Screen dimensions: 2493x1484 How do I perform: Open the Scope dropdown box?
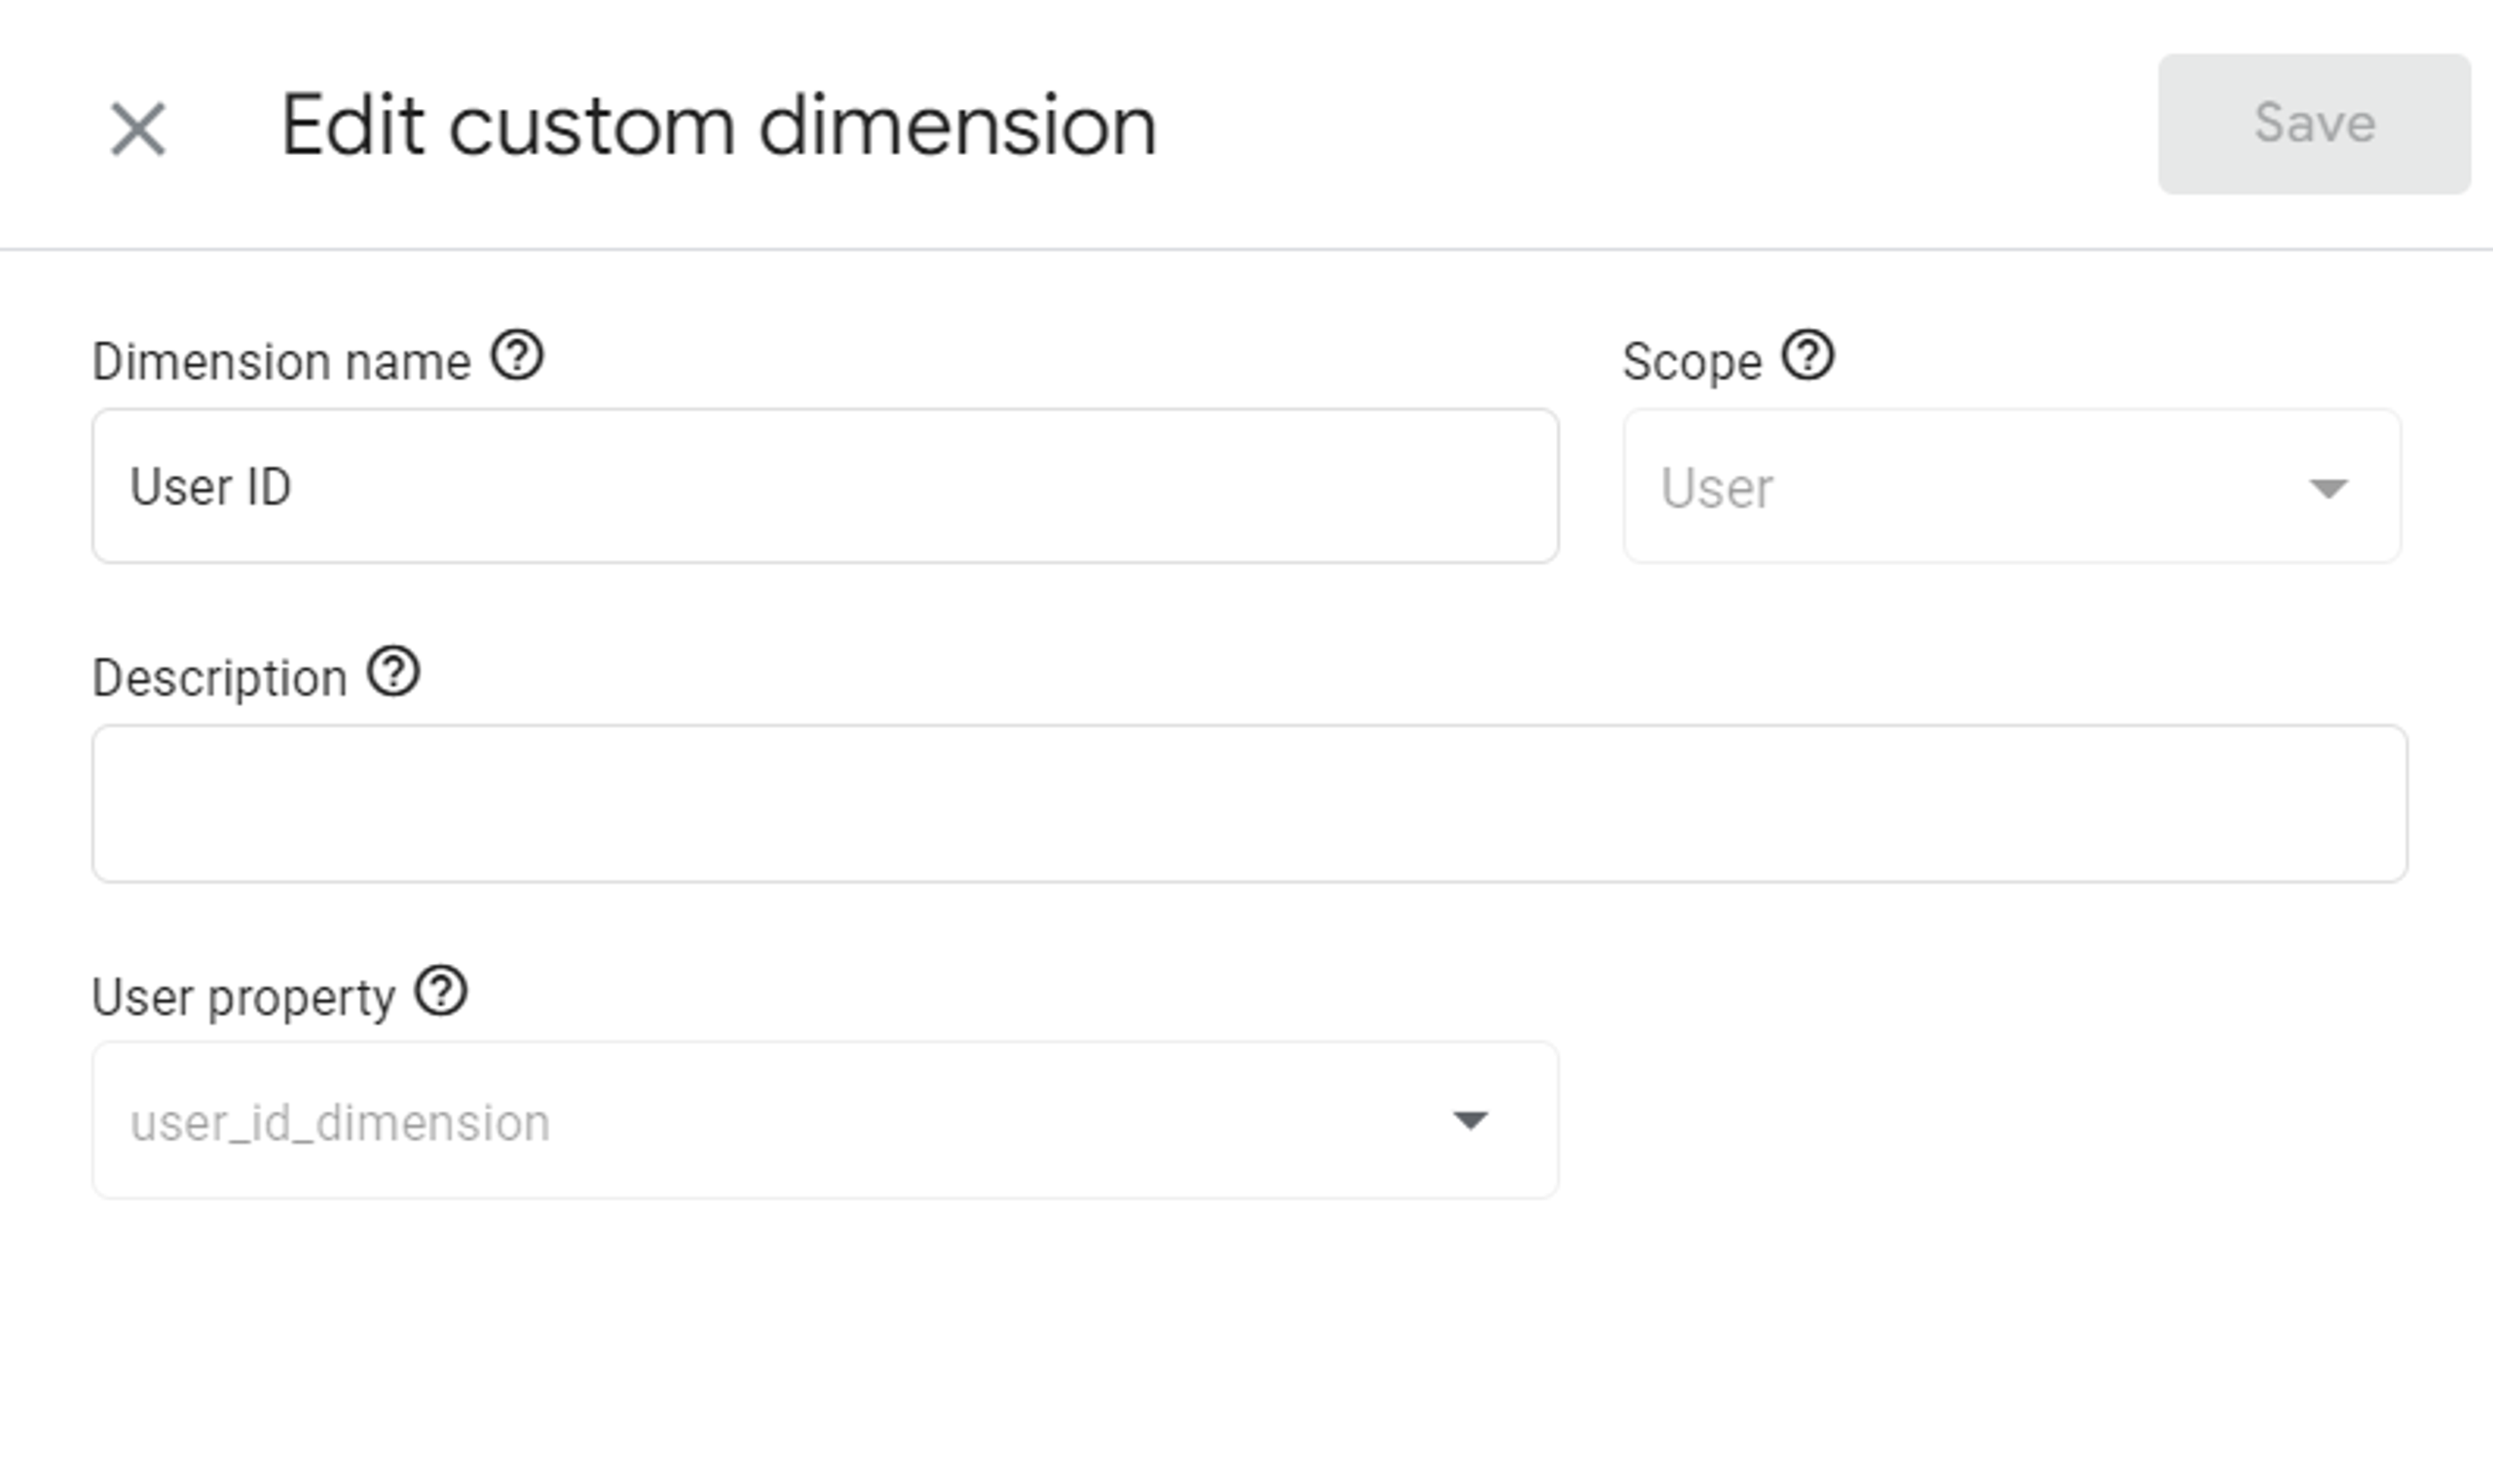[x=2010, y=487]
